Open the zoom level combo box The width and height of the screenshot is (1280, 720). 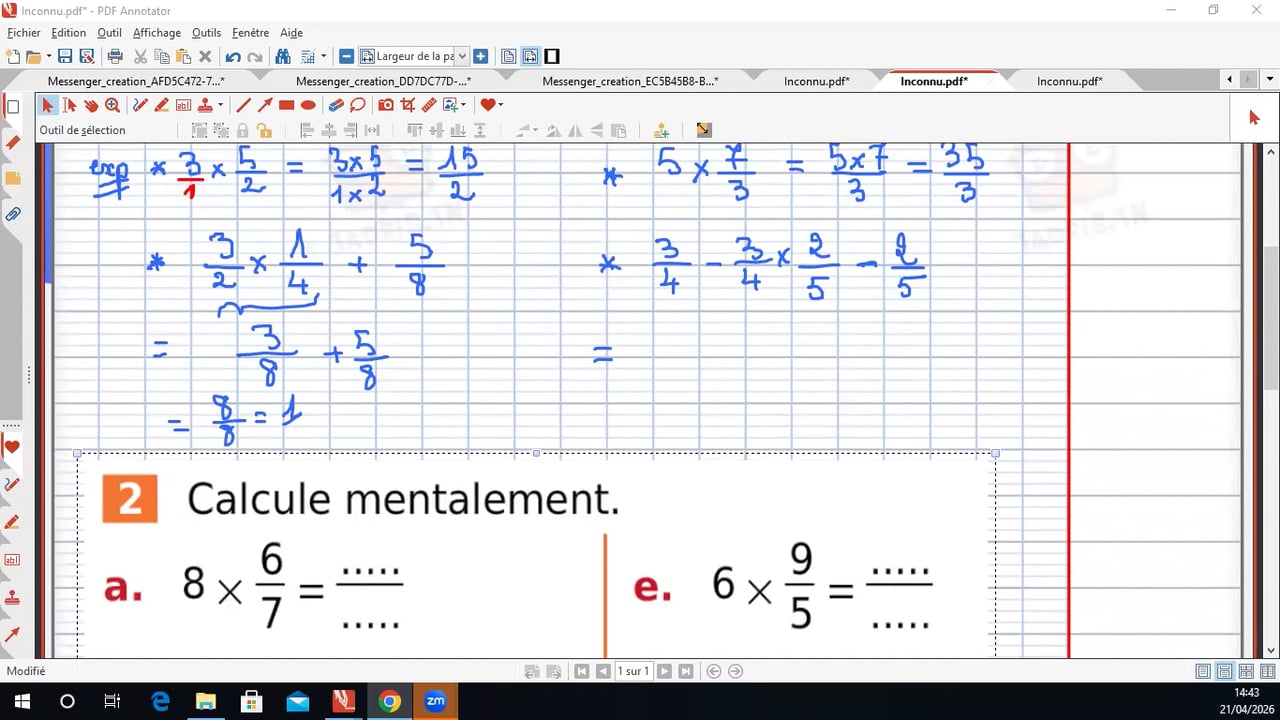tap(413, 57)
